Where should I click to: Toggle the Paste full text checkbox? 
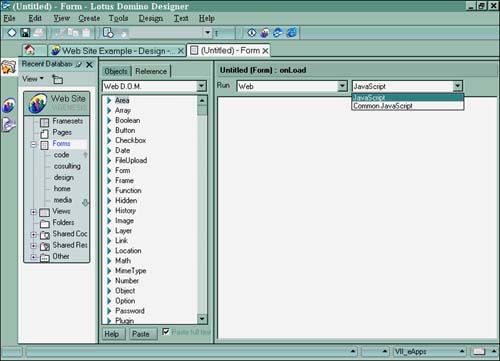pos(166,332)
